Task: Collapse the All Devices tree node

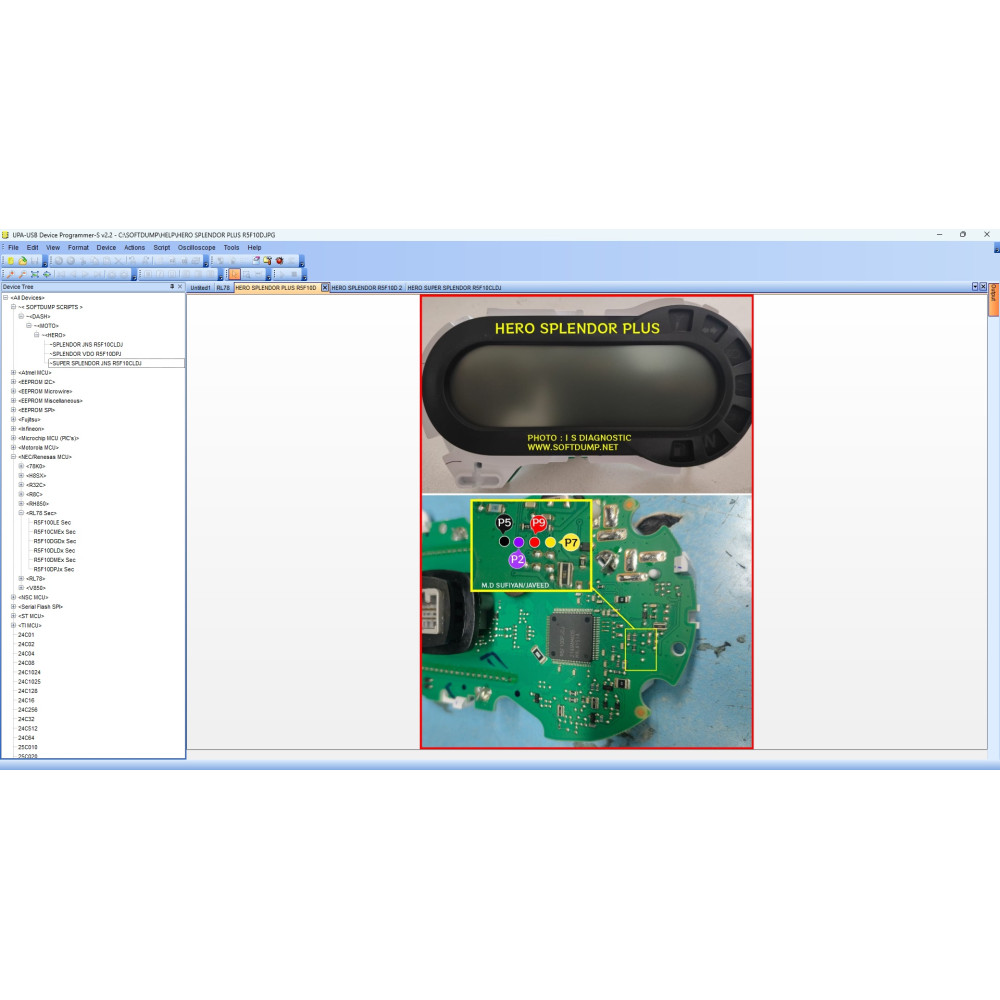Action: (6, 298)
